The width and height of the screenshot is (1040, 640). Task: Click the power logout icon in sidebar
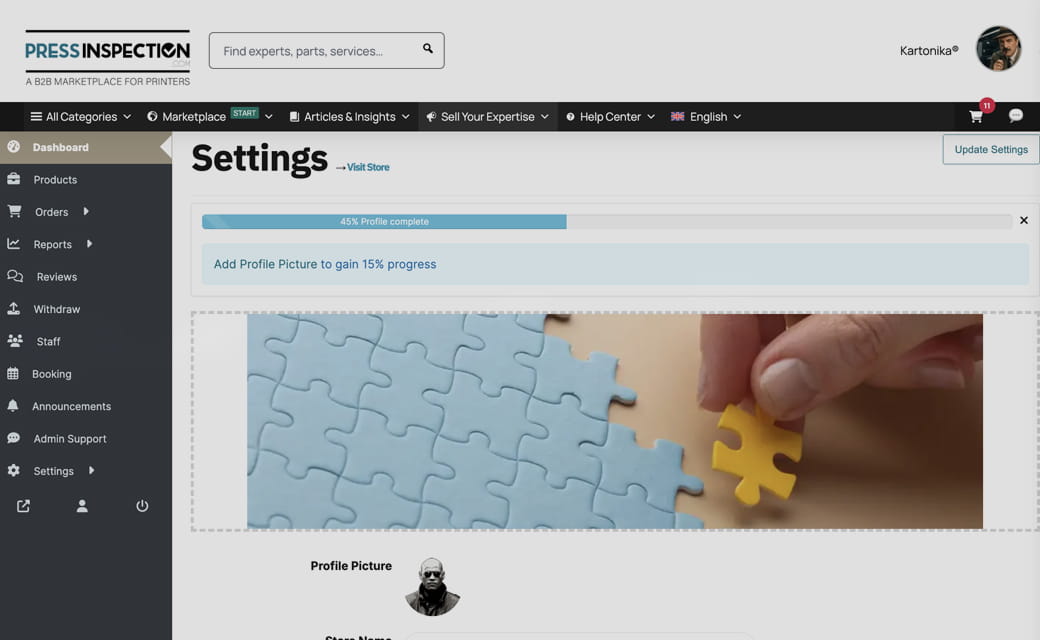click(142, 506)
